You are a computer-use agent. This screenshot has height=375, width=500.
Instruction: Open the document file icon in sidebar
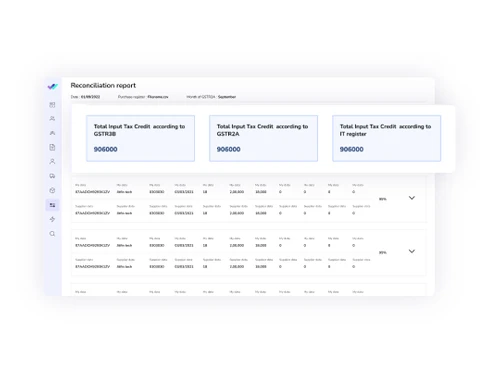[x=52, y=147]
